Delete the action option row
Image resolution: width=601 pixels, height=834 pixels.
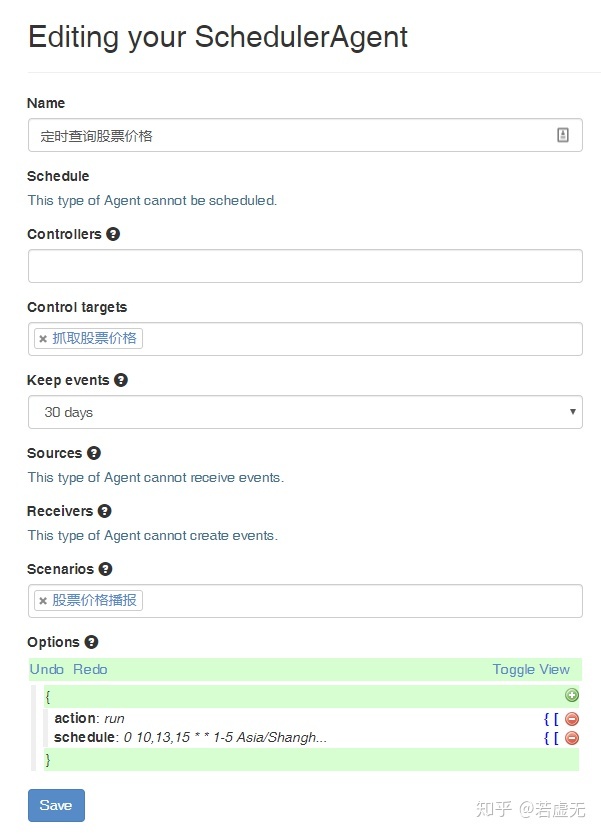coord(572,718)
